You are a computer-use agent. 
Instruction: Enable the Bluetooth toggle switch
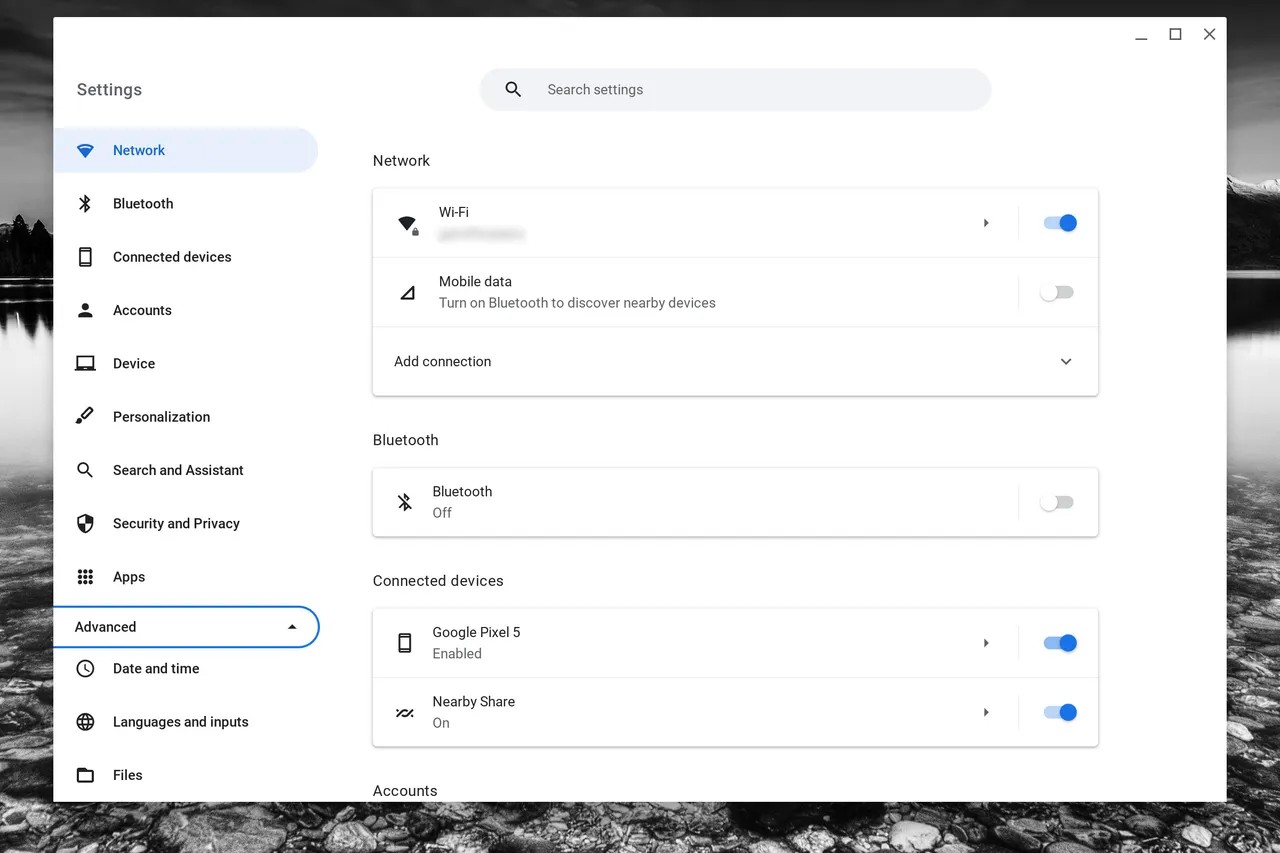(x=1057, y=503)
